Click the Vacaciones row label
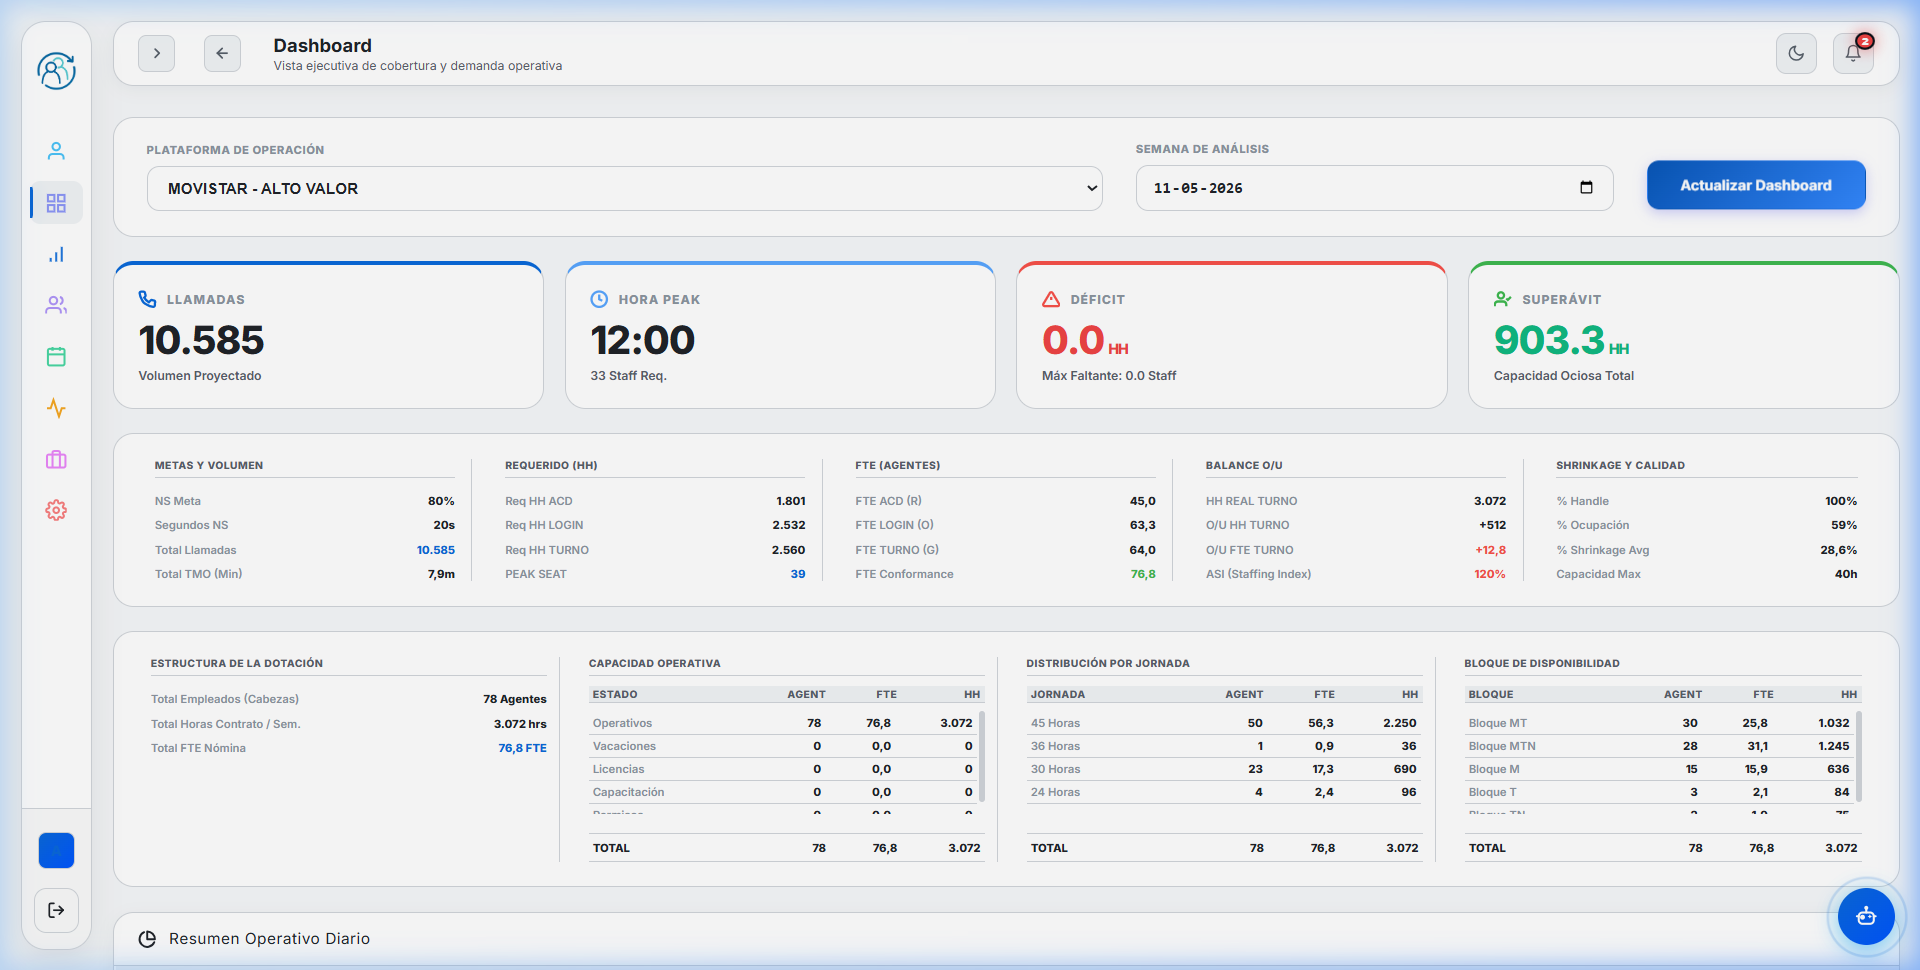 (624, 746)
